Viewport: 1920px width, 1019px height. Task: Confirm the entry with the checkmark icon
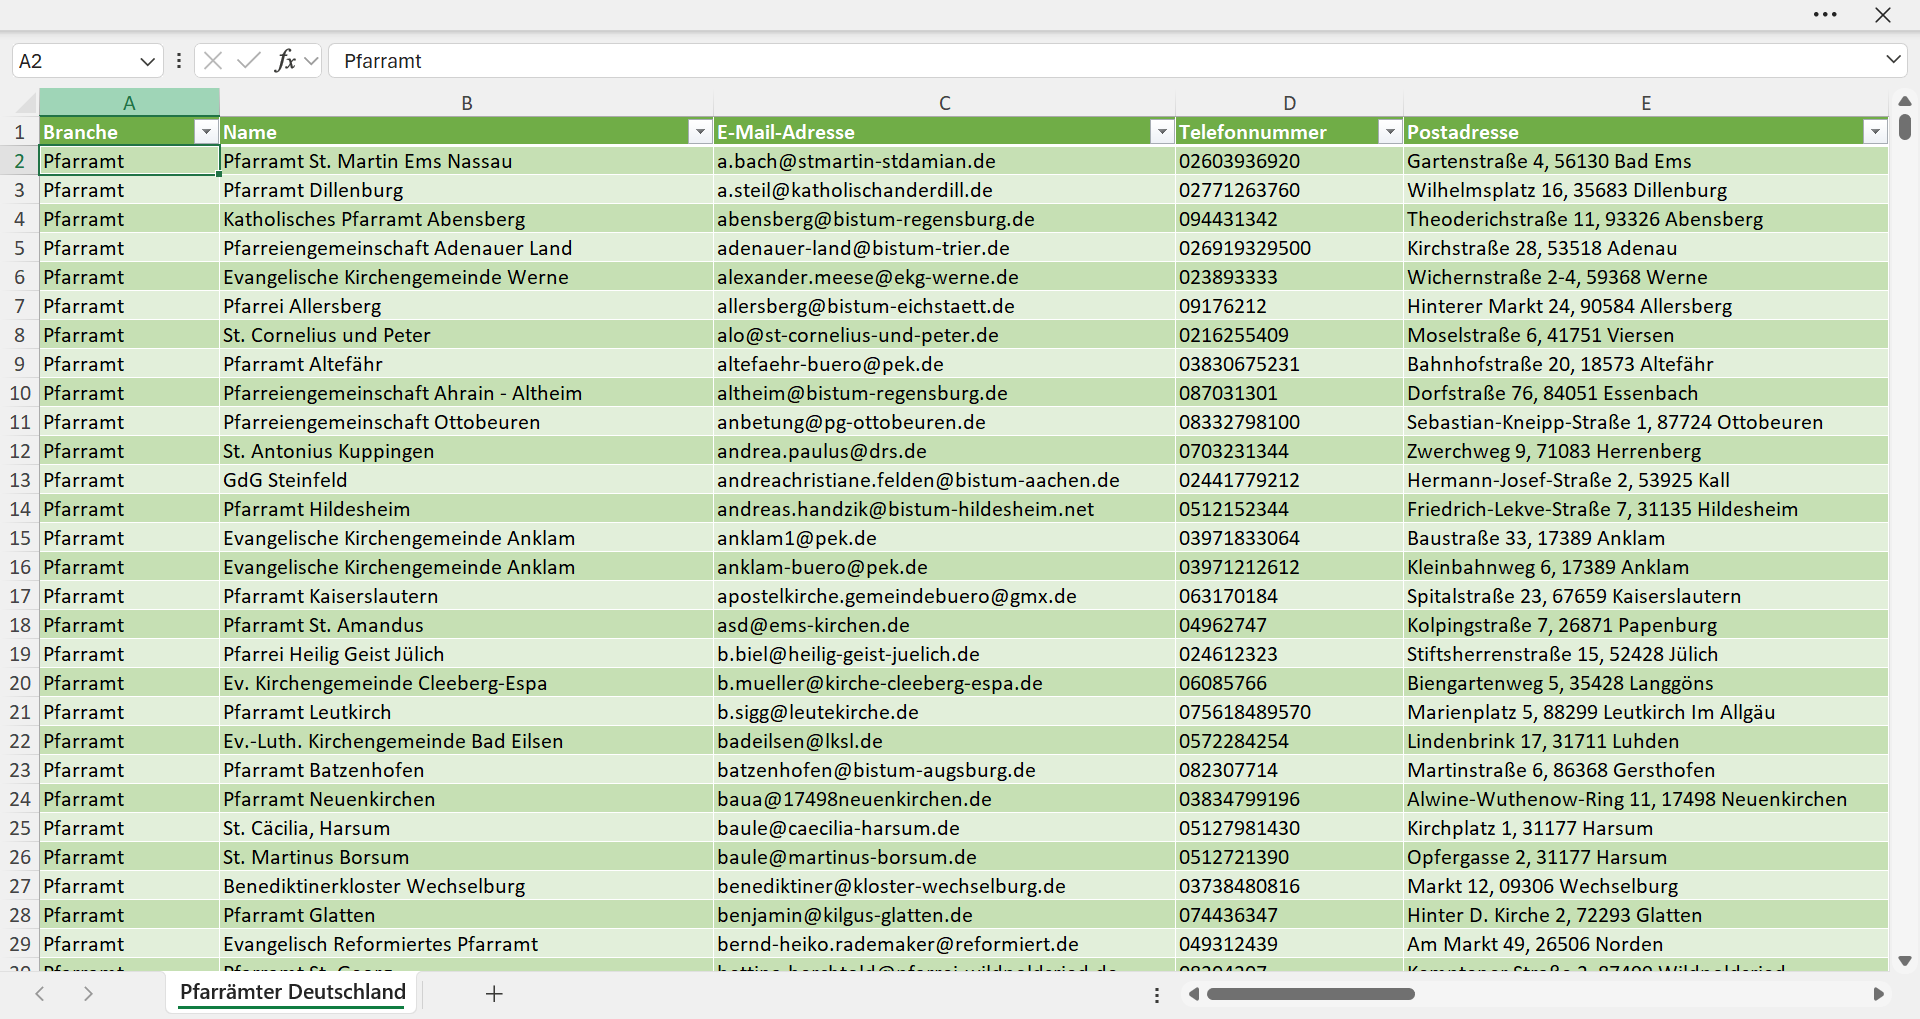pyautogui.click(x=249, y=61)
